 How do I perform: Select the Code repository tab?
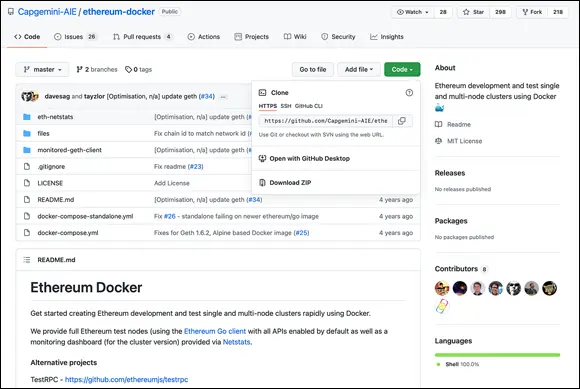click(x=27, y=37)
